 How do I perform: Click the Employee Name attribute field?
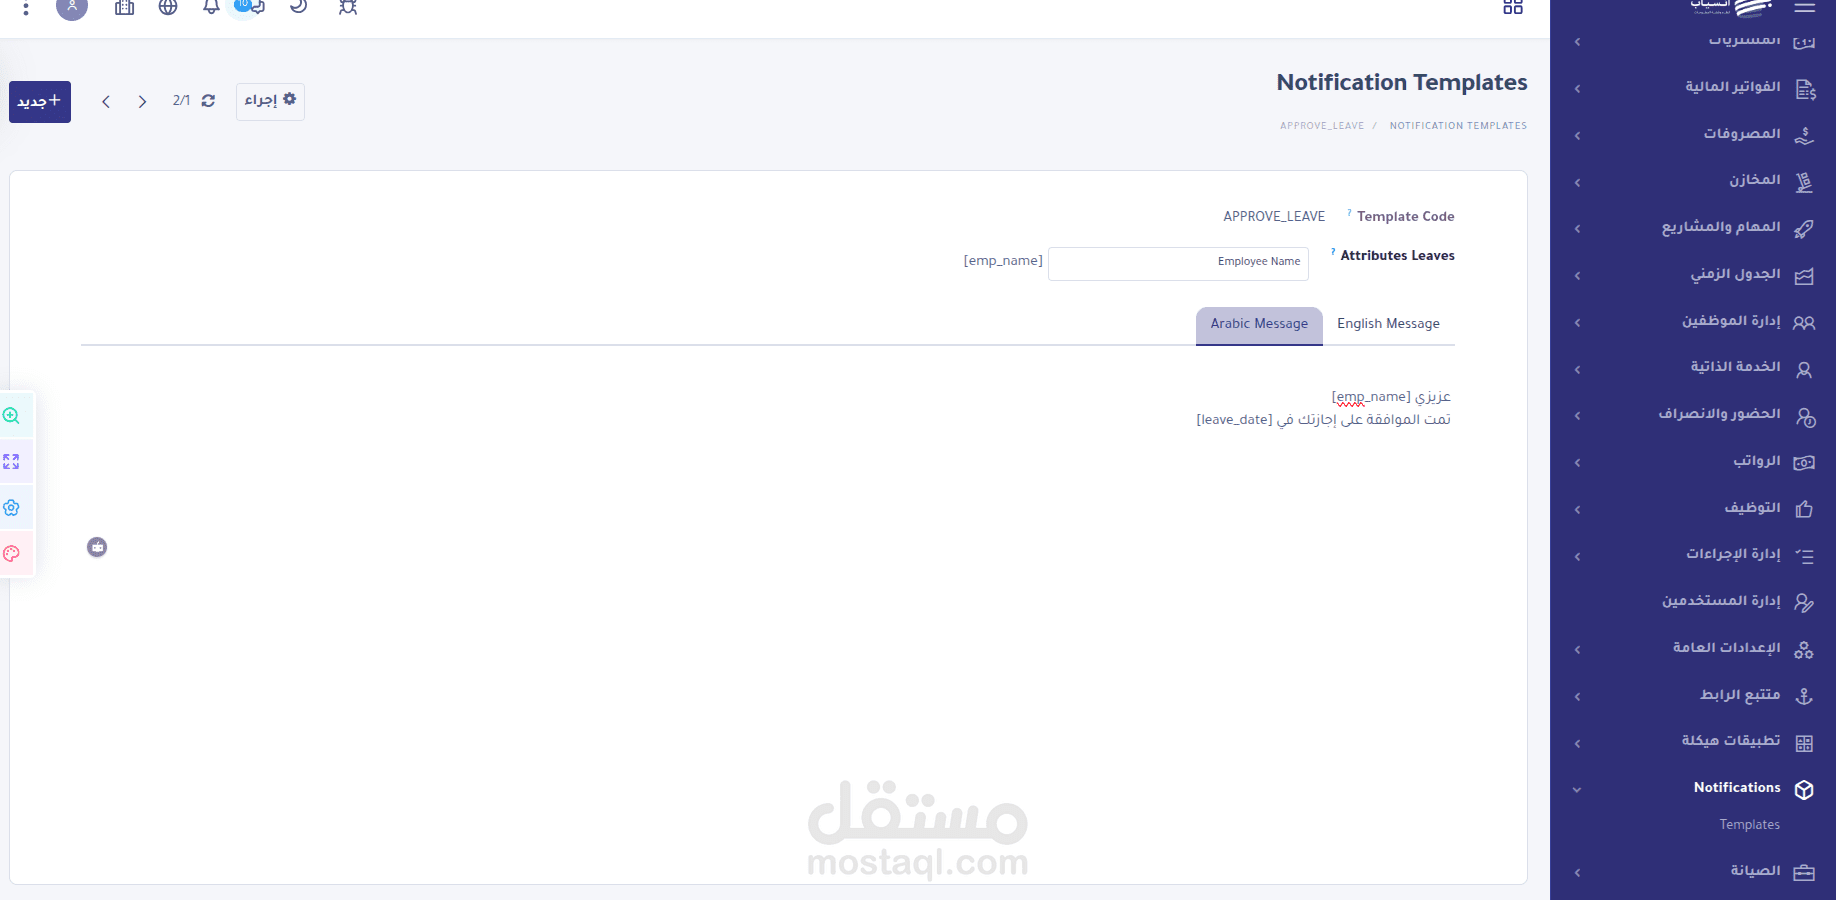pos(1178,263)
